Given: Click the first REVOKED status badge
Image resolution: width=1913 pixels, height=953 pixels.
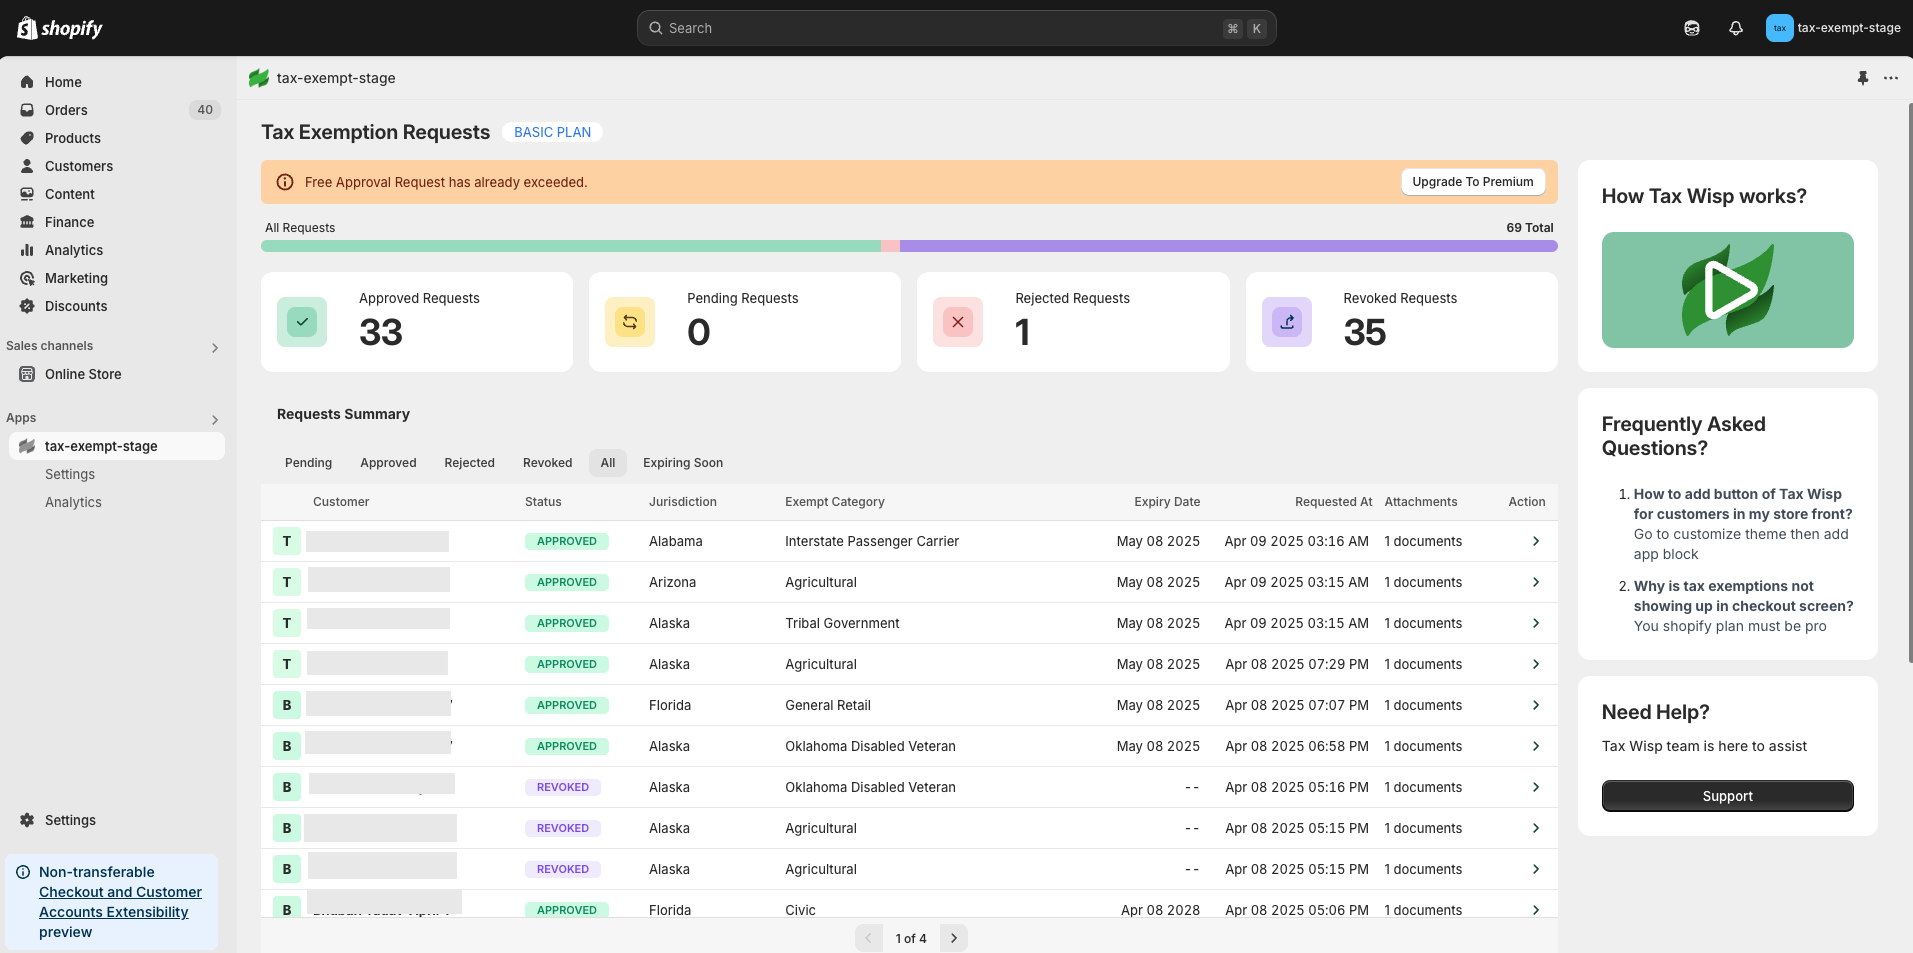Looking at the screenshot, I should [563, 787].
